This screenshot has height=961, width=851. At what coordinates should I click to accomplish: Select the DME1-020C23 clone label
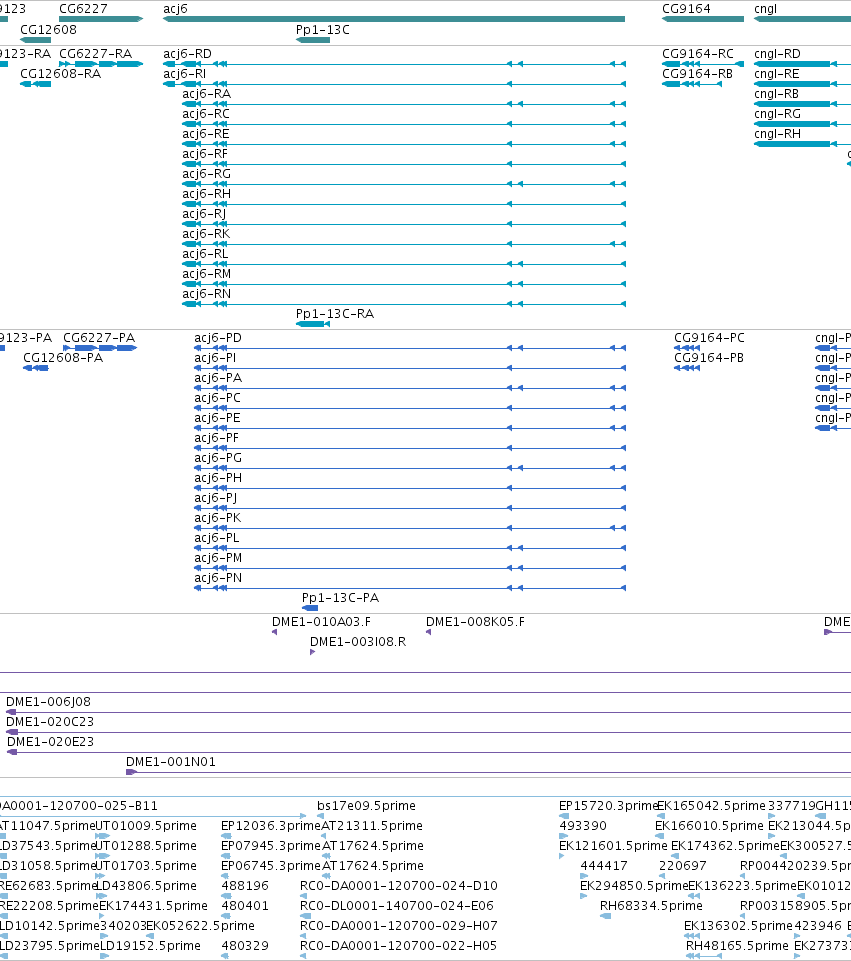pyautogui.click(x=50, y=721)
